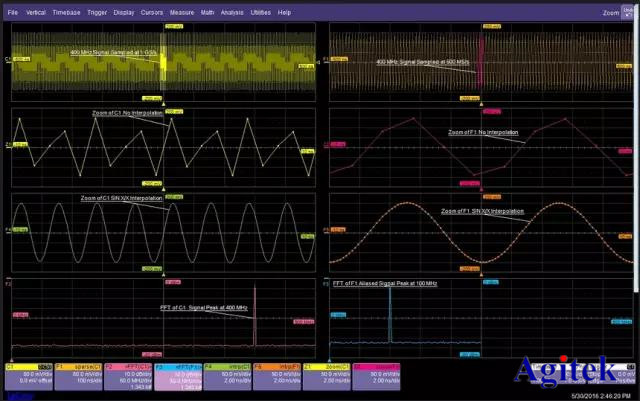Open the Trigger menu
This screenshot has width=640, height=401.
[x=96, y=12]
